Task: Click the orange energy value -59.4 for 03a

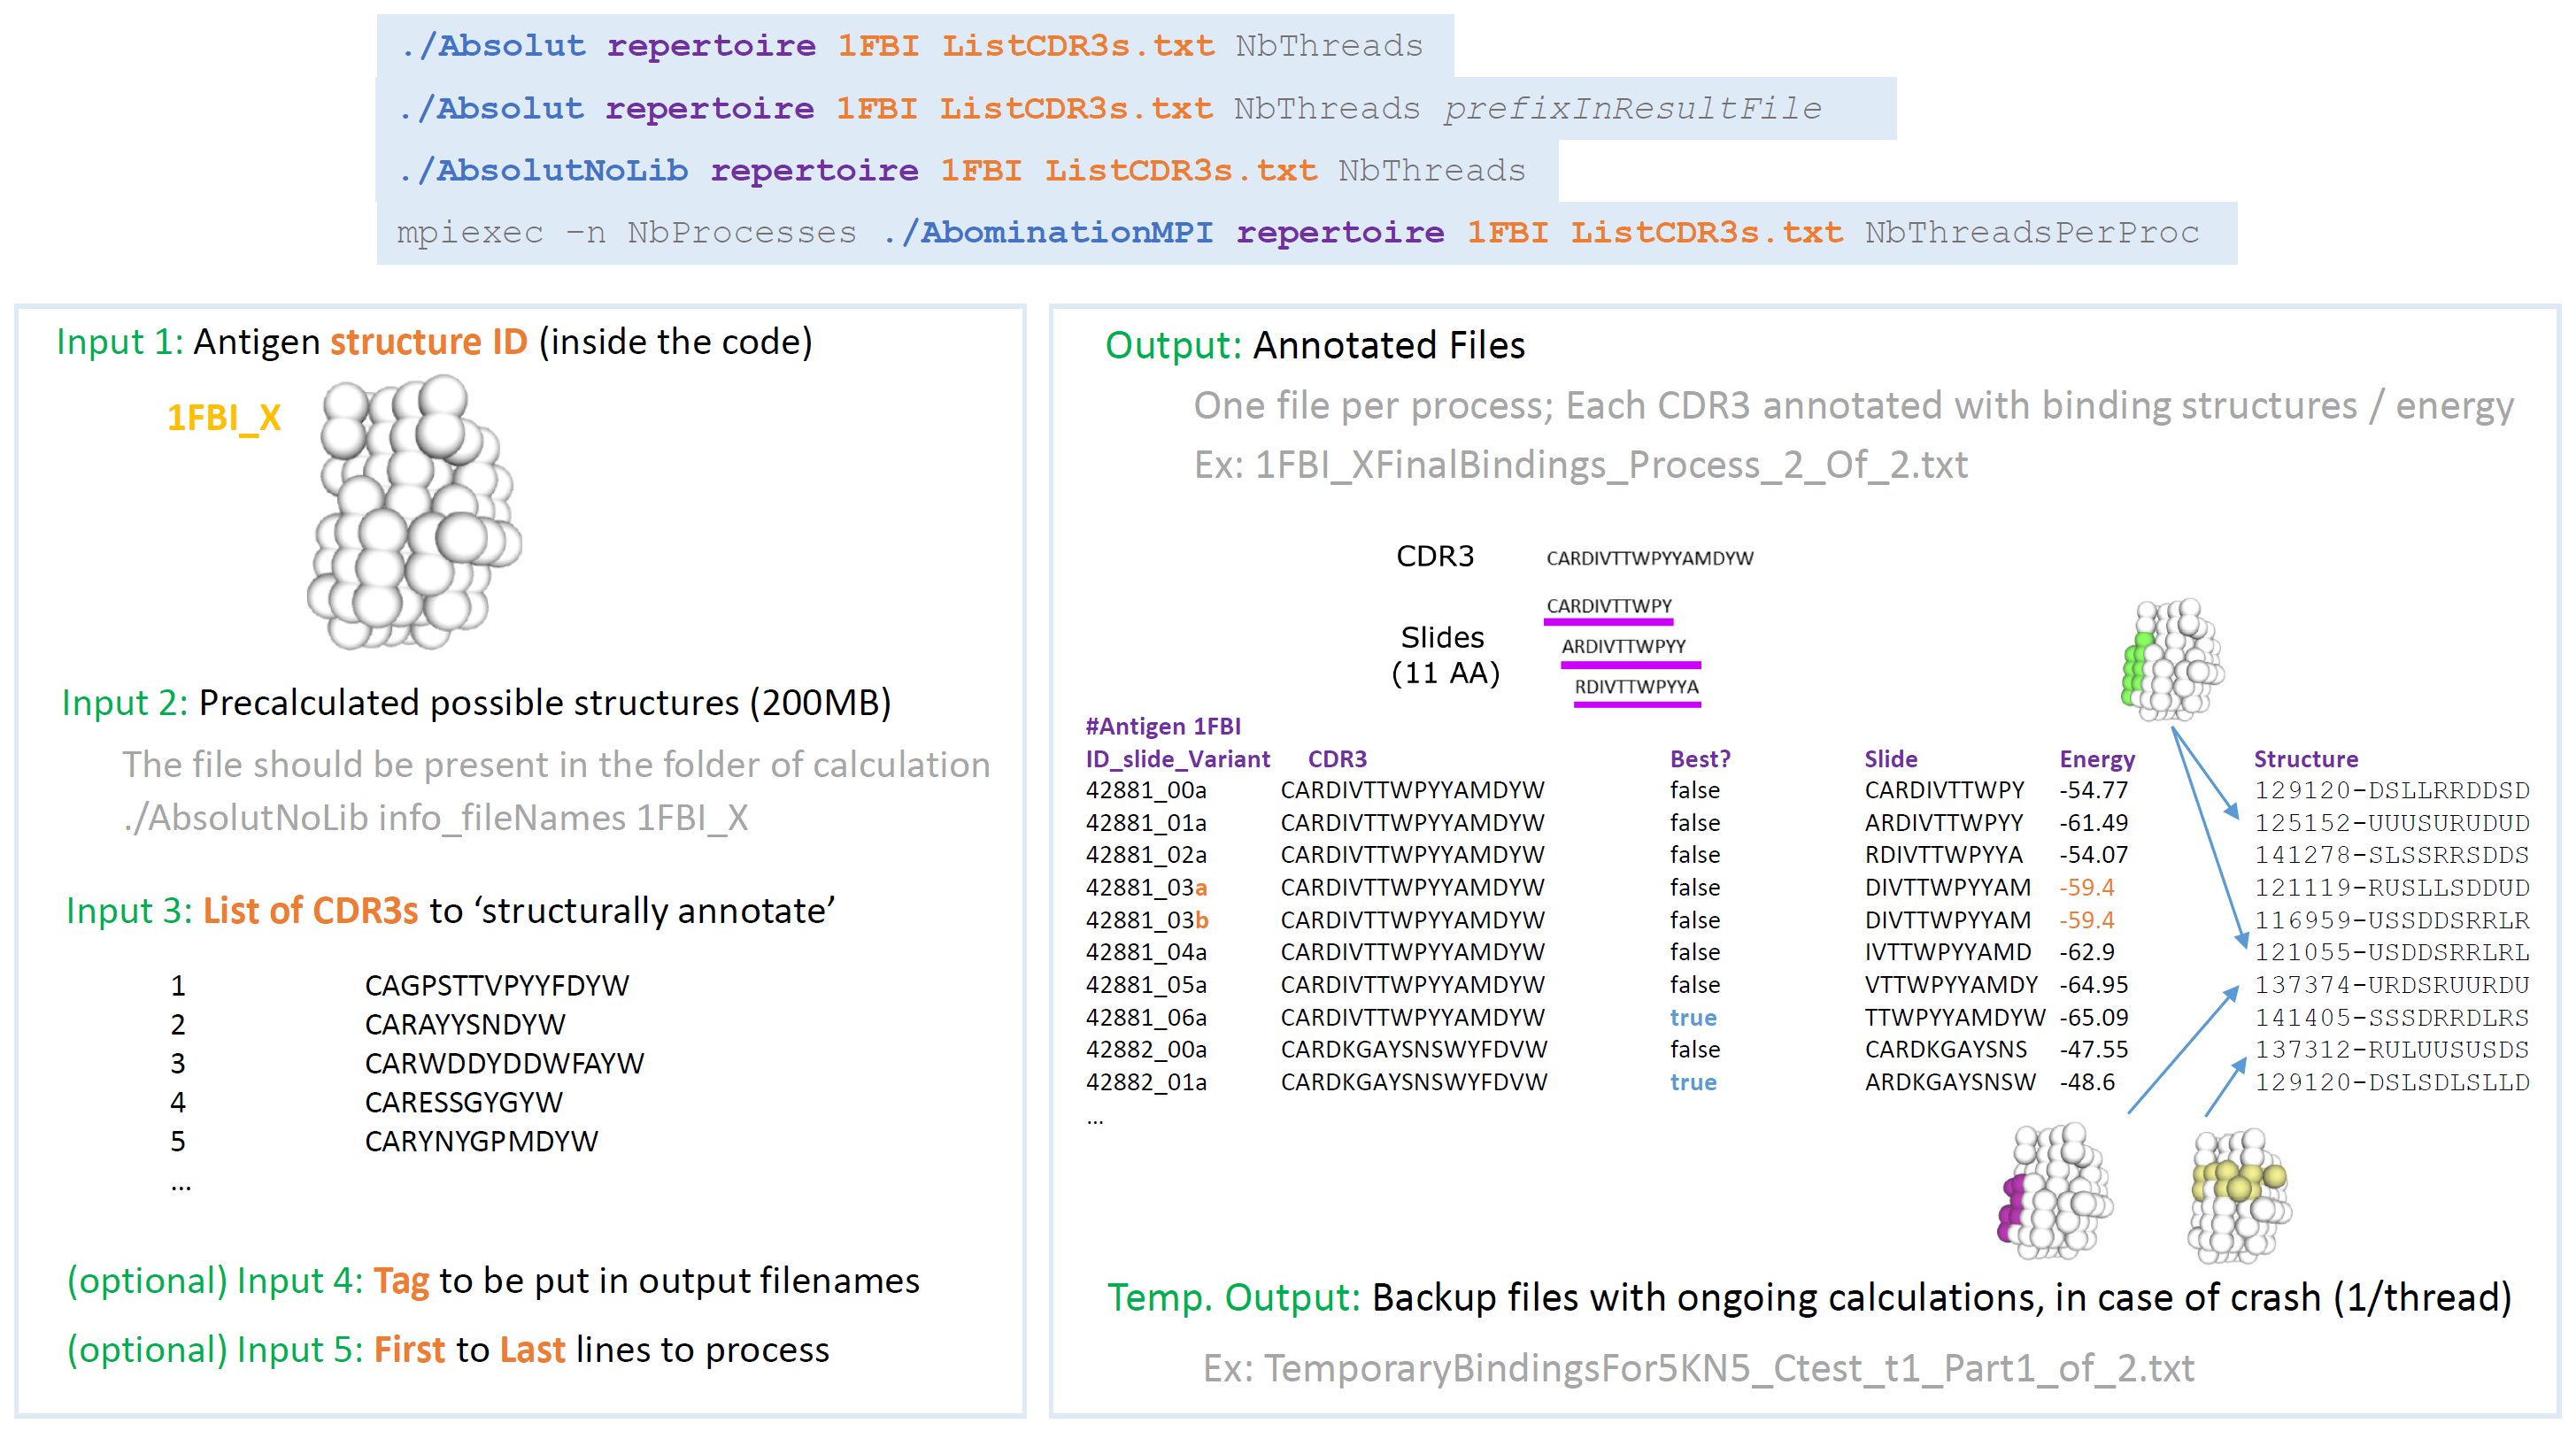Action: pyautogui.click(x=2087, y=887)
